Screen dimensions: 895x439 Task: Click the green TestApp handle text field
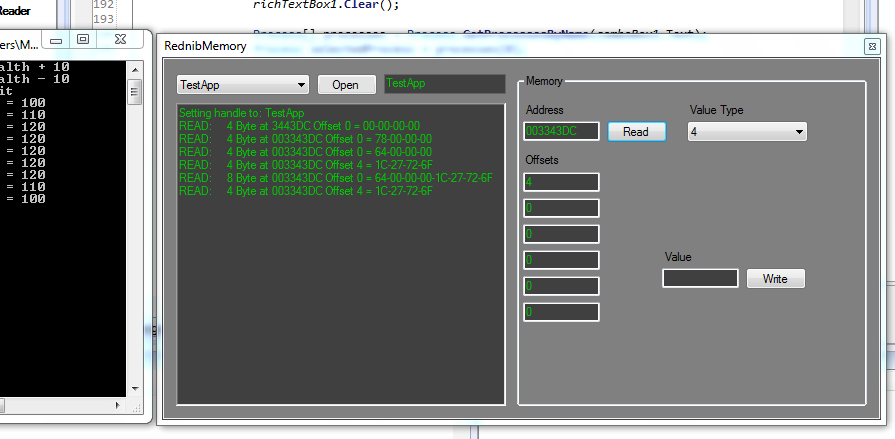pyautogui.click(x=444, y=84)
